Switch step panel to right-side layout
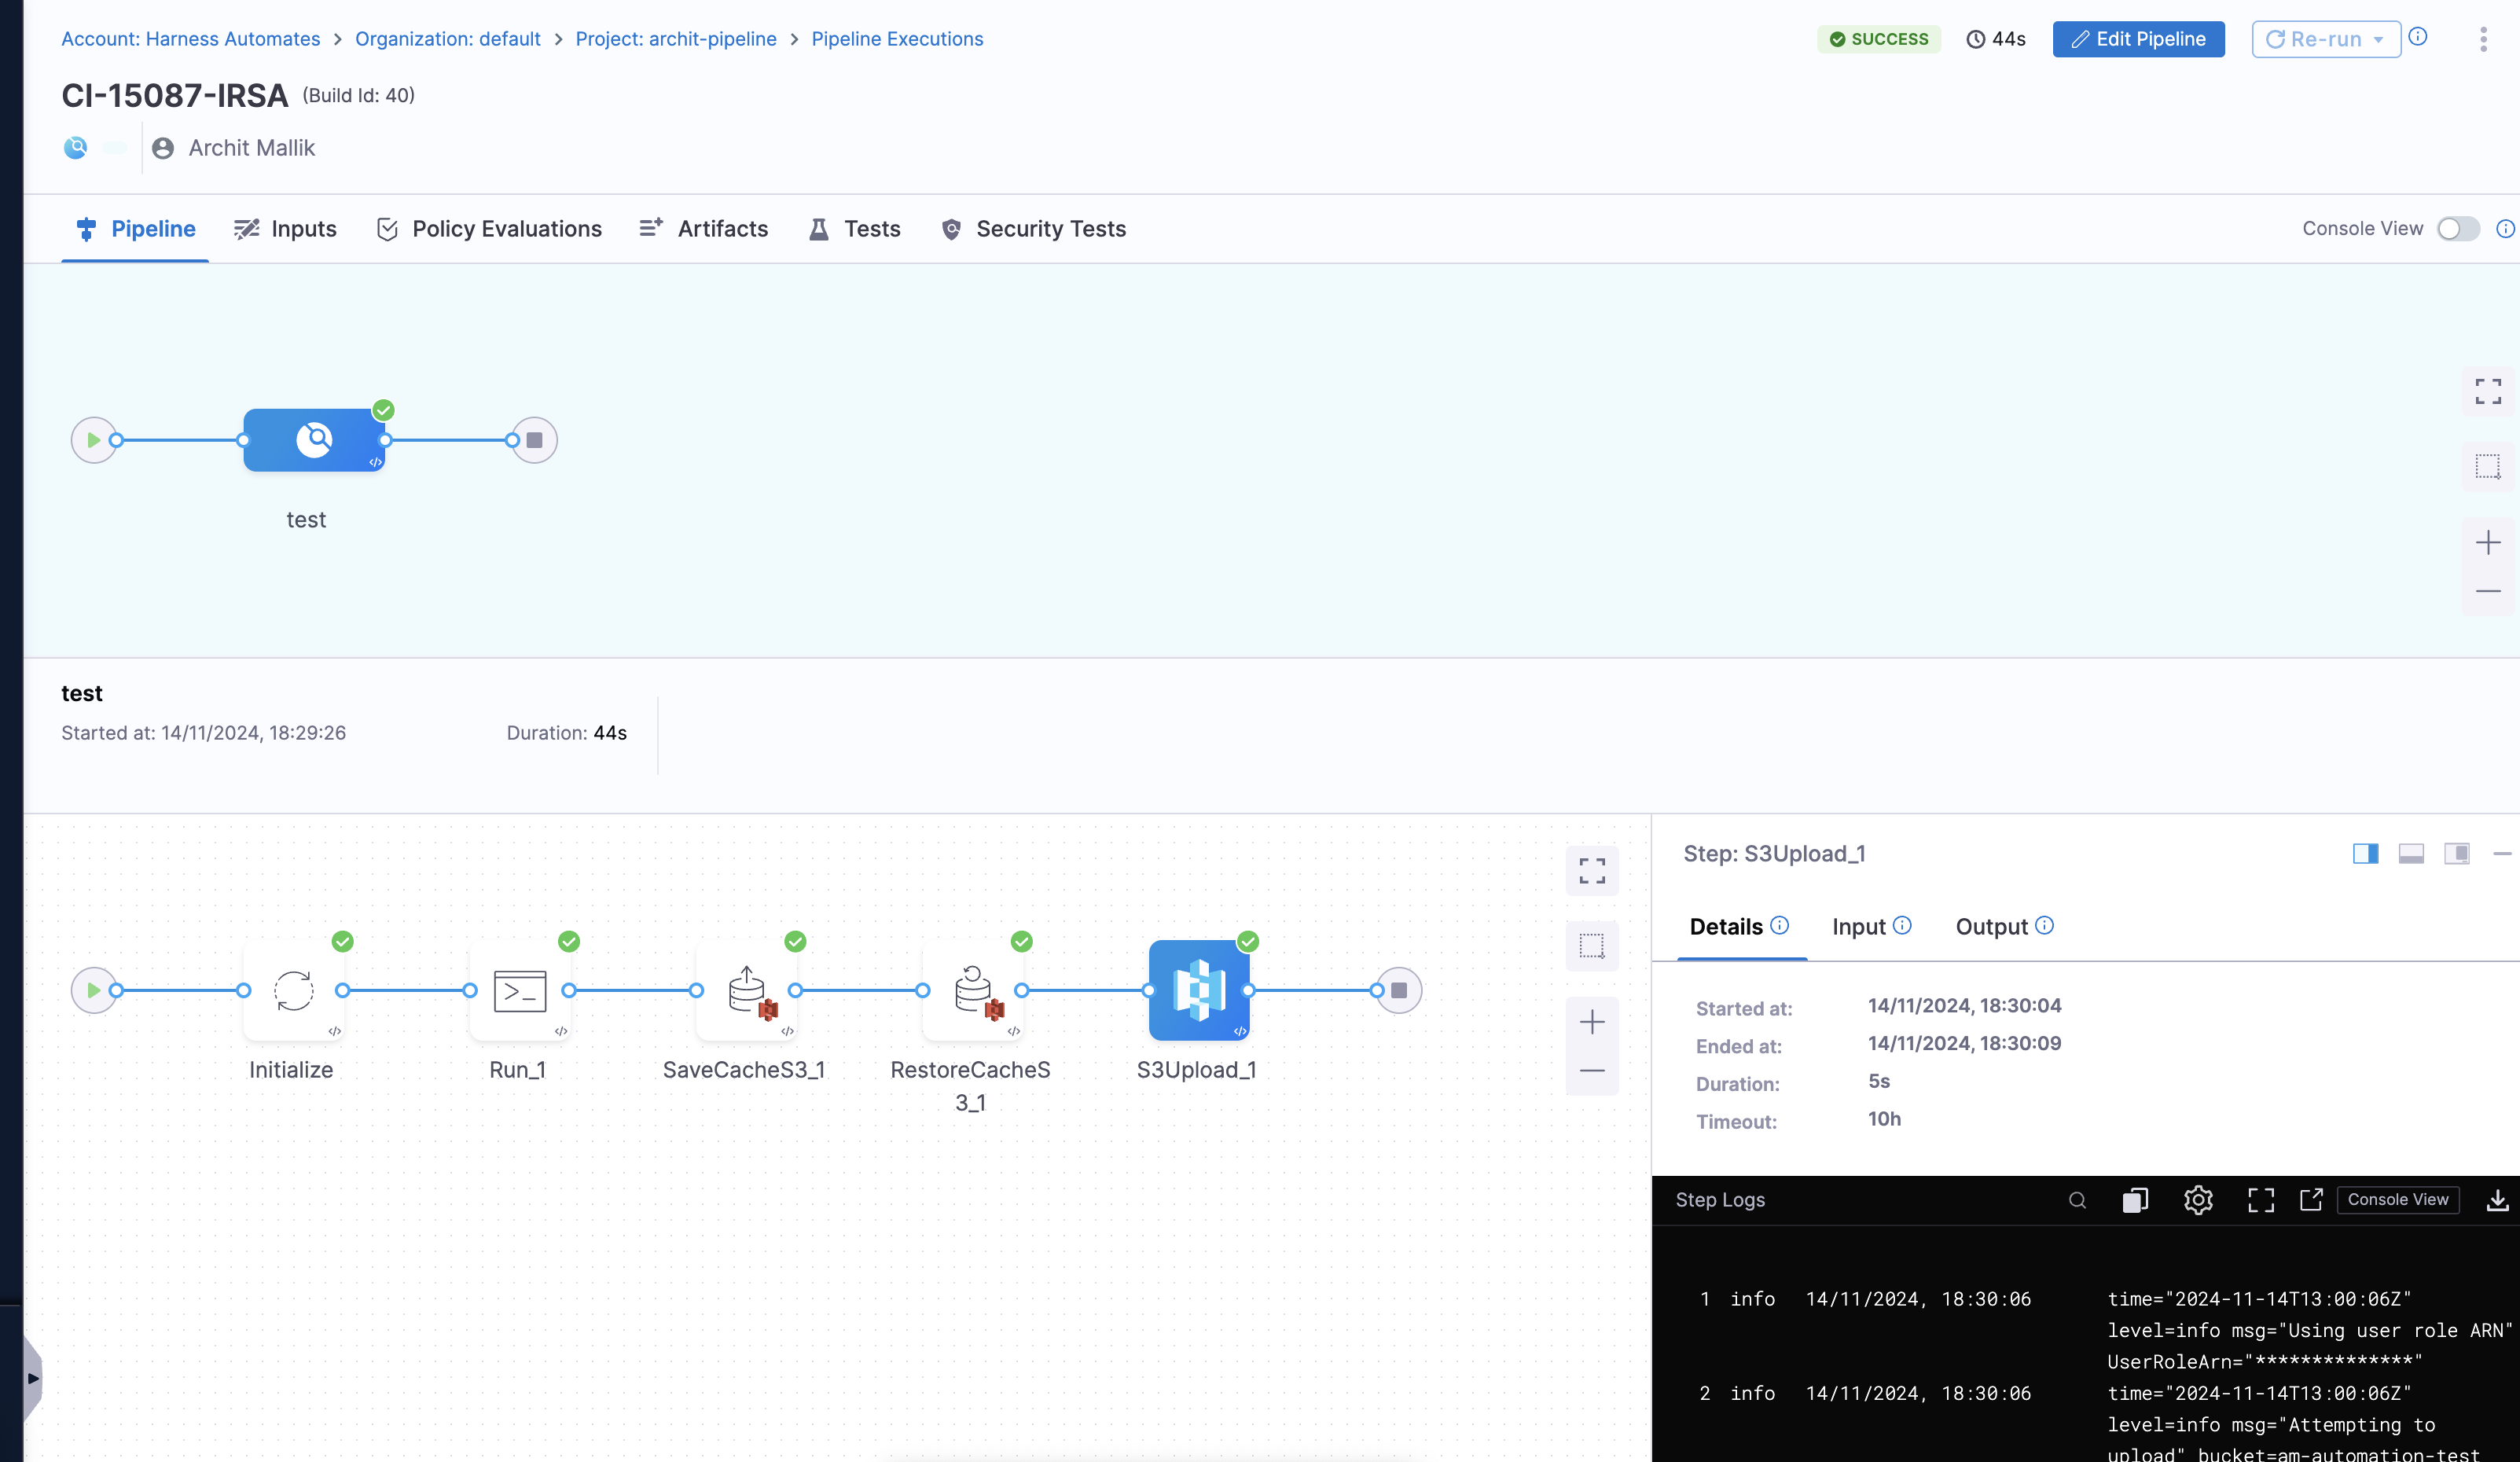The height and width of the screenshot is (1462, 2520). pos(2365,853)
